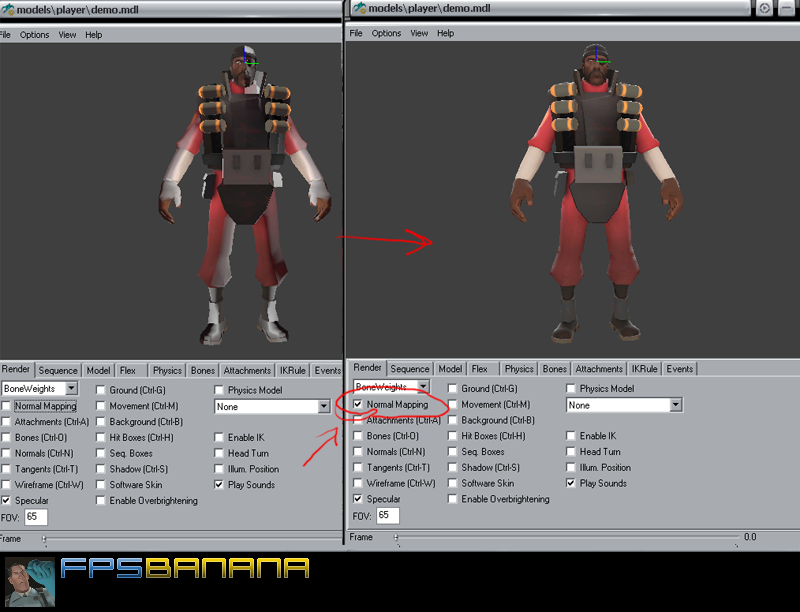
Task: Open Events tab in left window
Action: tap(328, 370)
